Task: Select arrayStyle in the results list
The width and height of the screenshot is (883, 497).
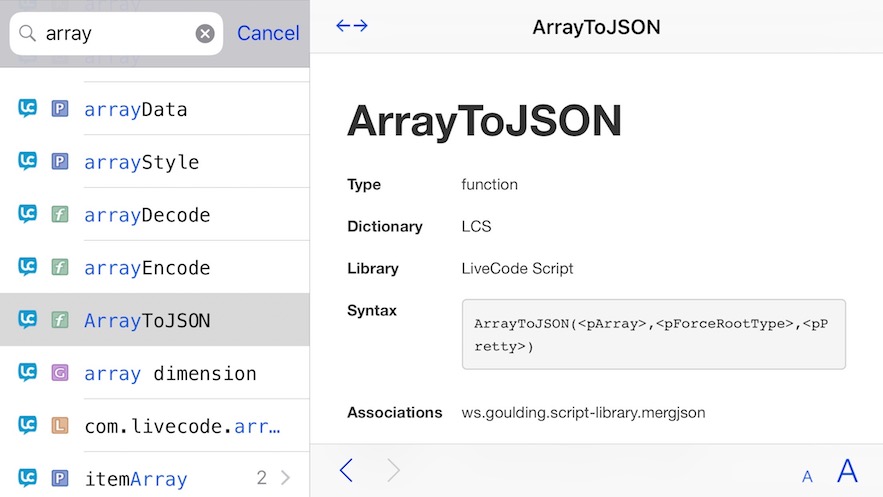Action: (141, 162)
